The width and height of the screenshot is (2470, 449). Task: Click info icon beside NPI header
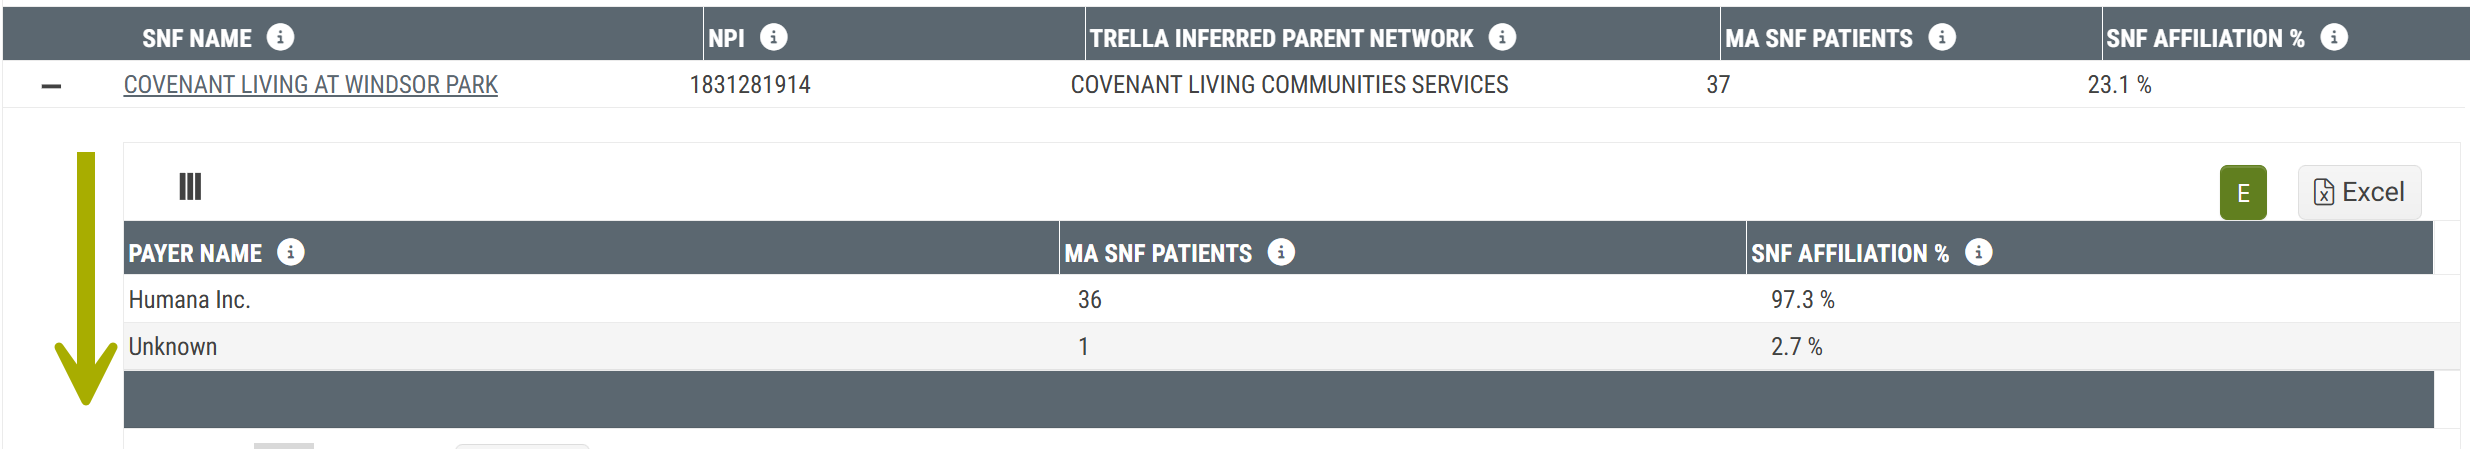point(773,37)
